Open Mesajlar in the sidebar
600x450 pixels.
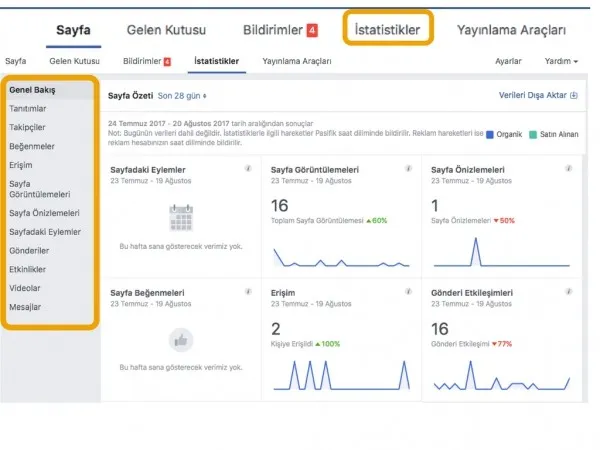pos(25,307)
